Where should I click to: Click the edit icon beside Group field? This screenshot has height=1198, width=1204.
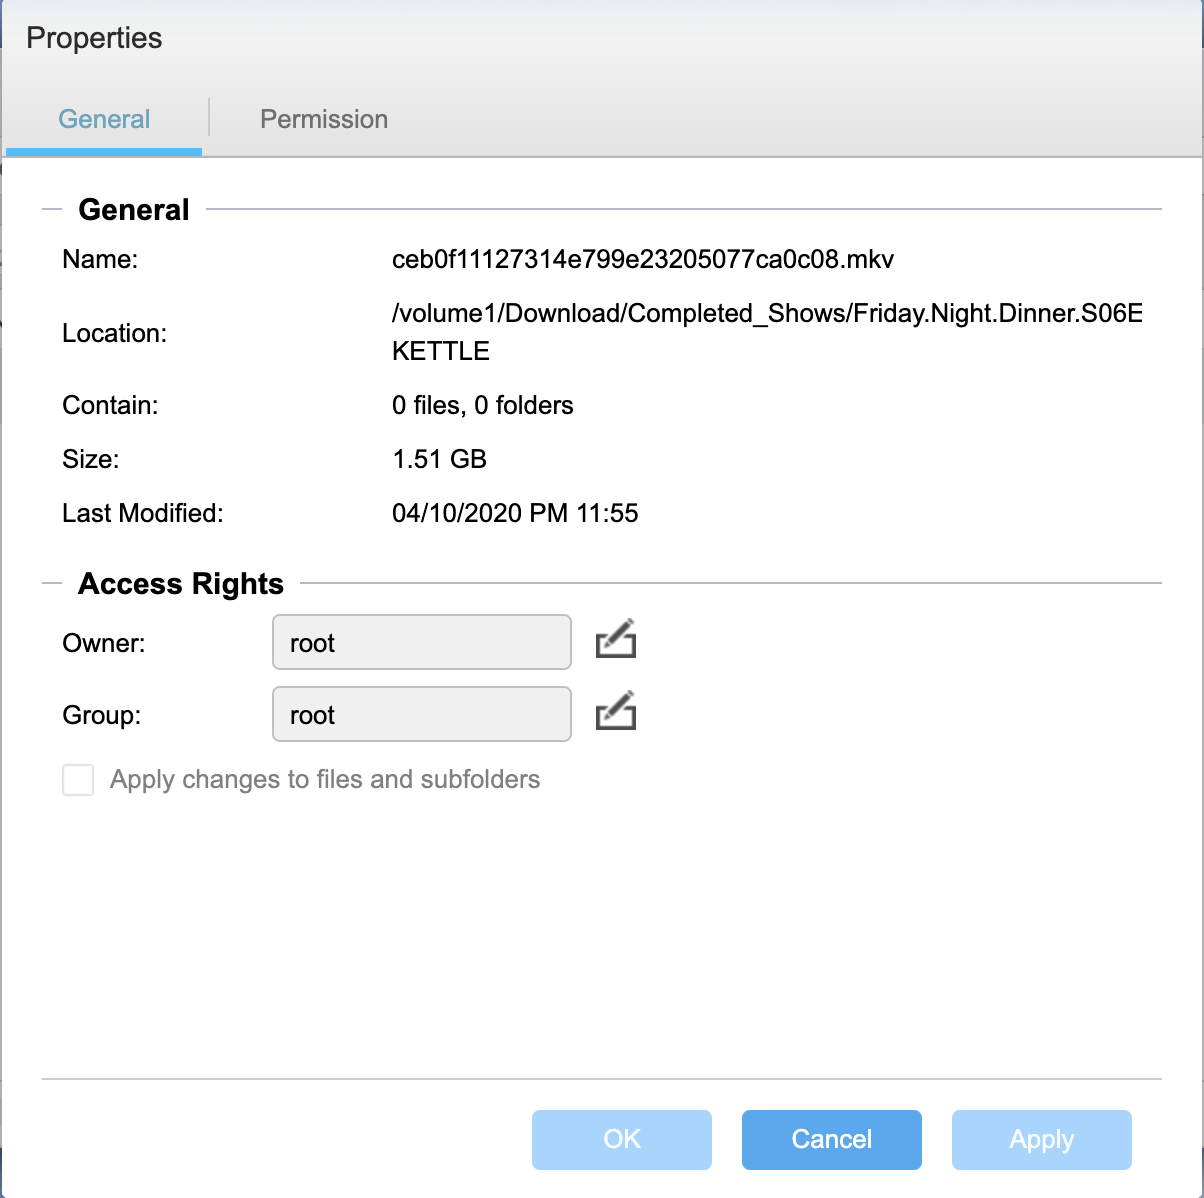616,711
